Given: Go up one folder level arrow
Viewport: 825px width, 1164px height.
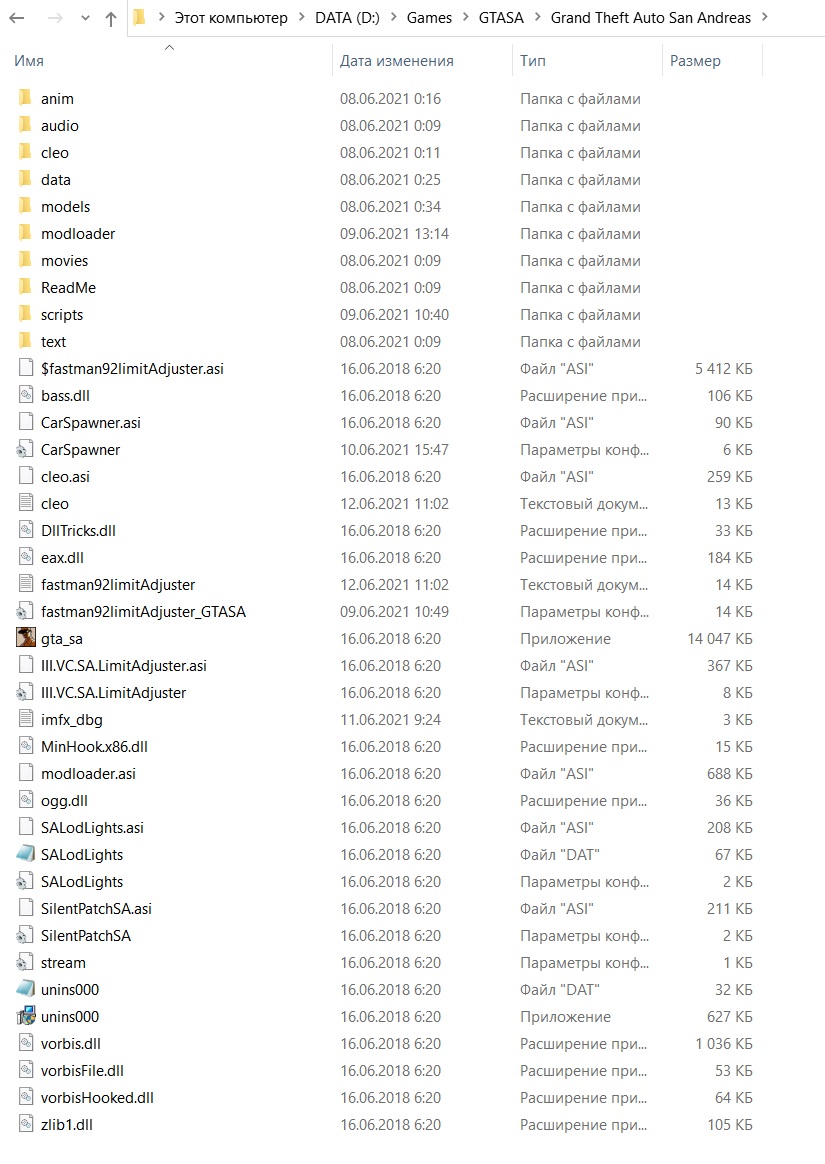Looking at the screenshot, I should coord(111,19).
